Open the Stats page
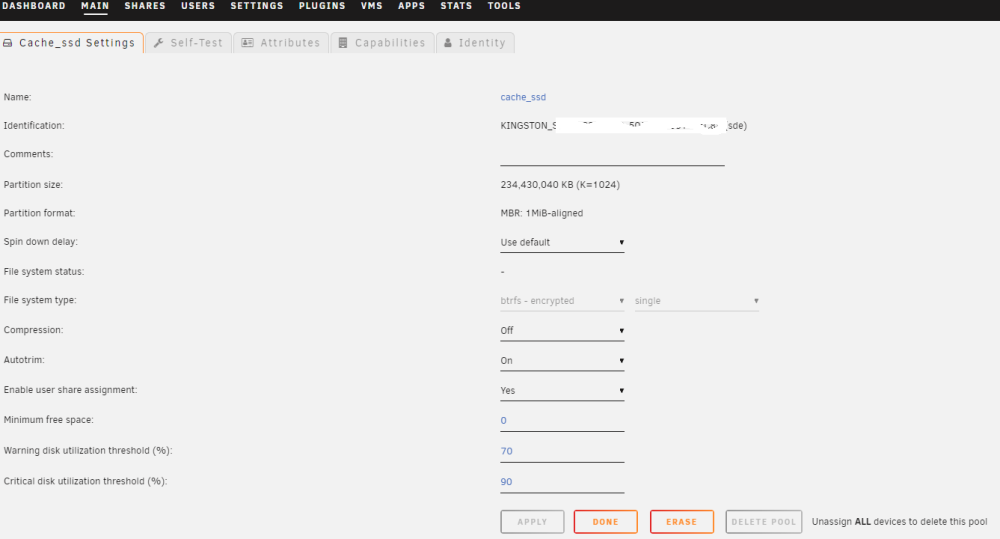1000x539 pixels. pyautogui.click(x=456, y=6)
